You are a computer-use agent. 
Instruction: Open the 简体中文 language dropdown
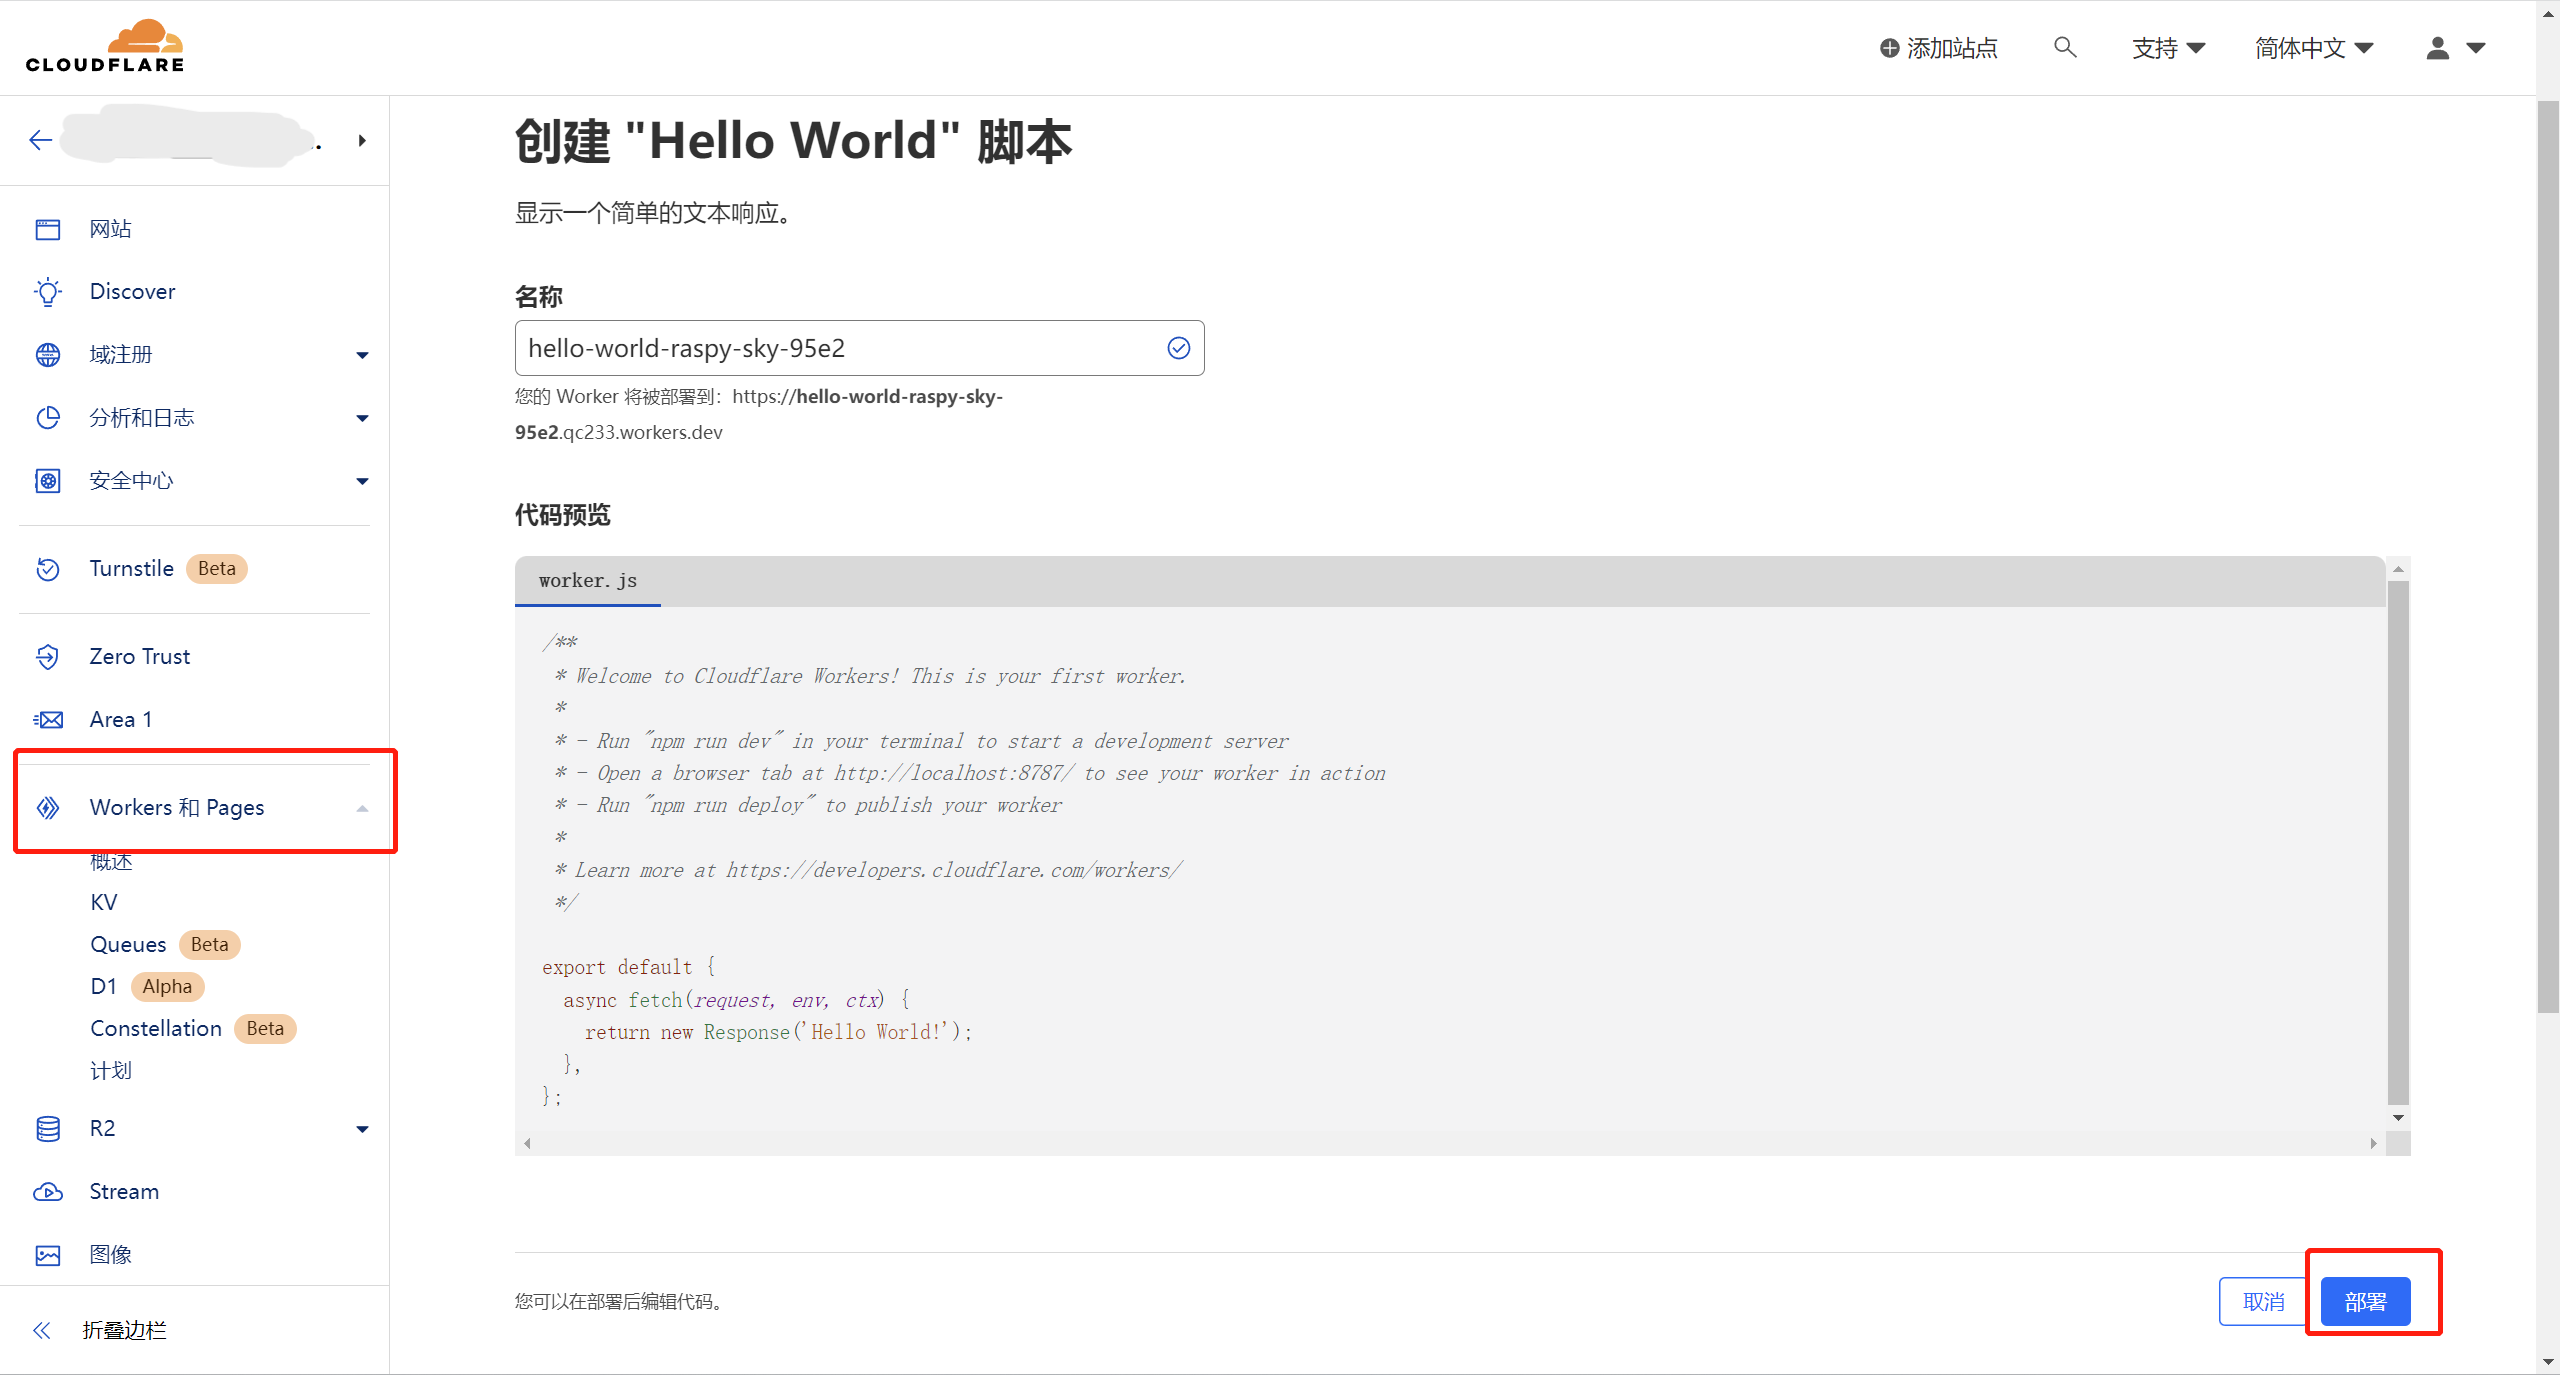pos(2313,48)
